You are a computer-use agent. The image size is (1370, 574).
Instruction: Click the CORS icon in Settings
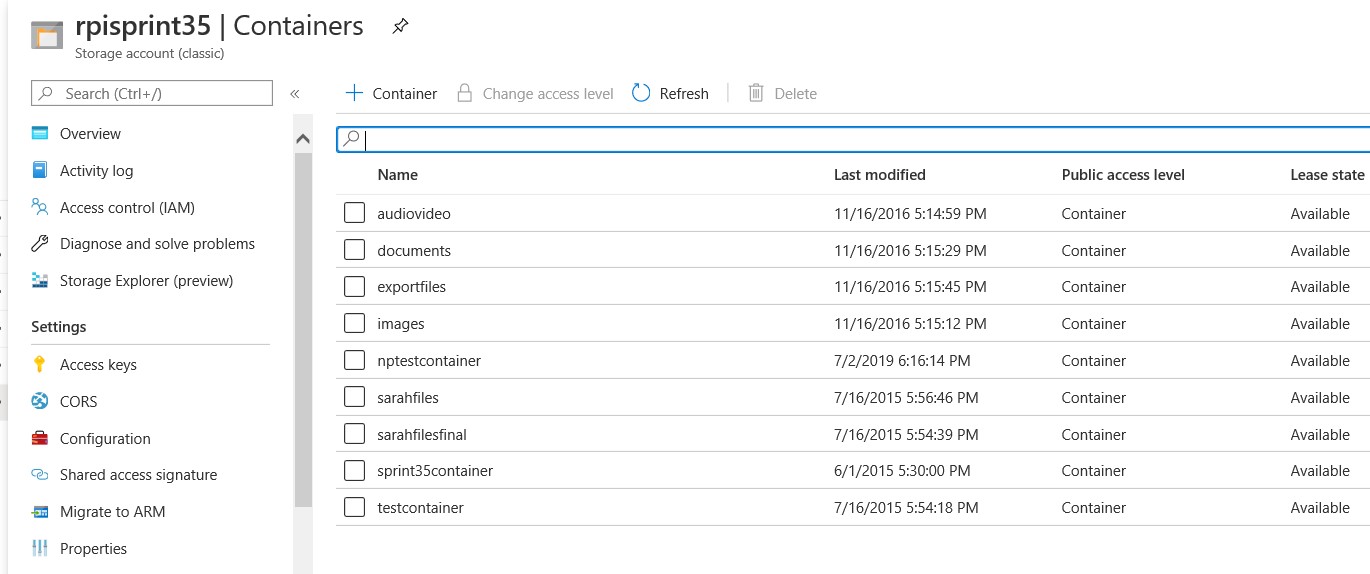40,402
